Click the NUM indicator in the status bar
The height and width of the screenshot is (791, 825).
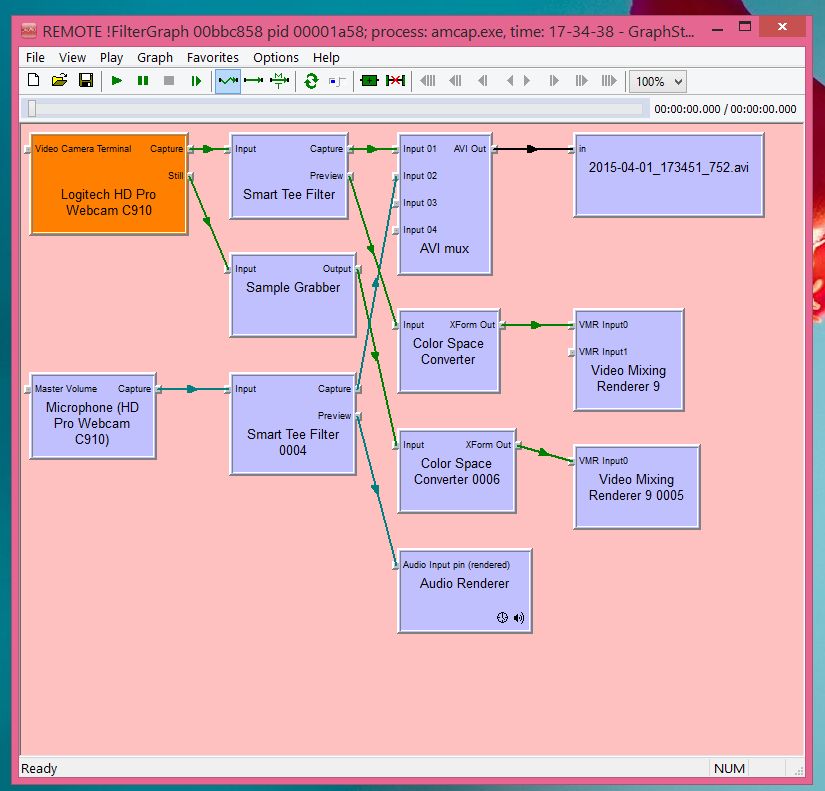pyautogui.click(x=729, y=768)
